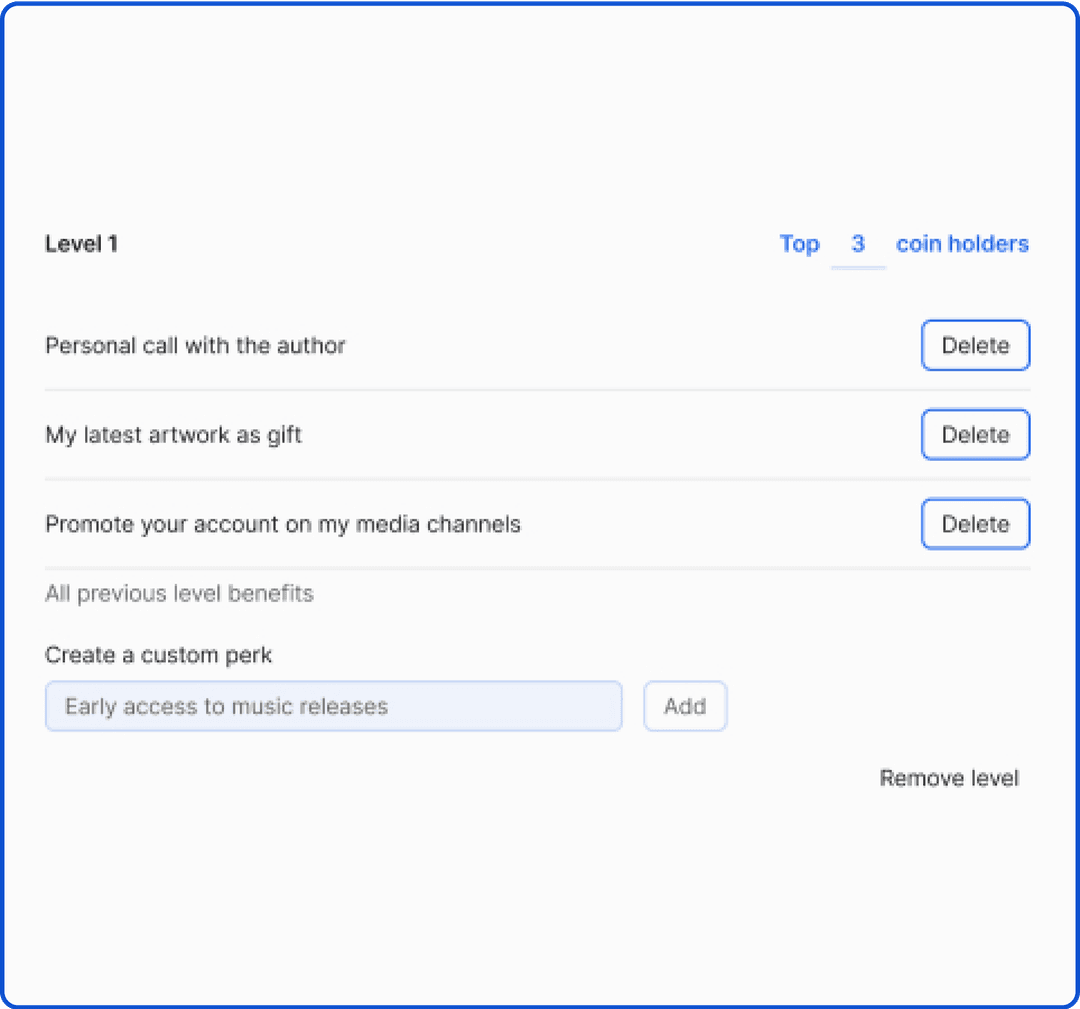
Task: Select the Personal call with the author text
Action: 195,345
